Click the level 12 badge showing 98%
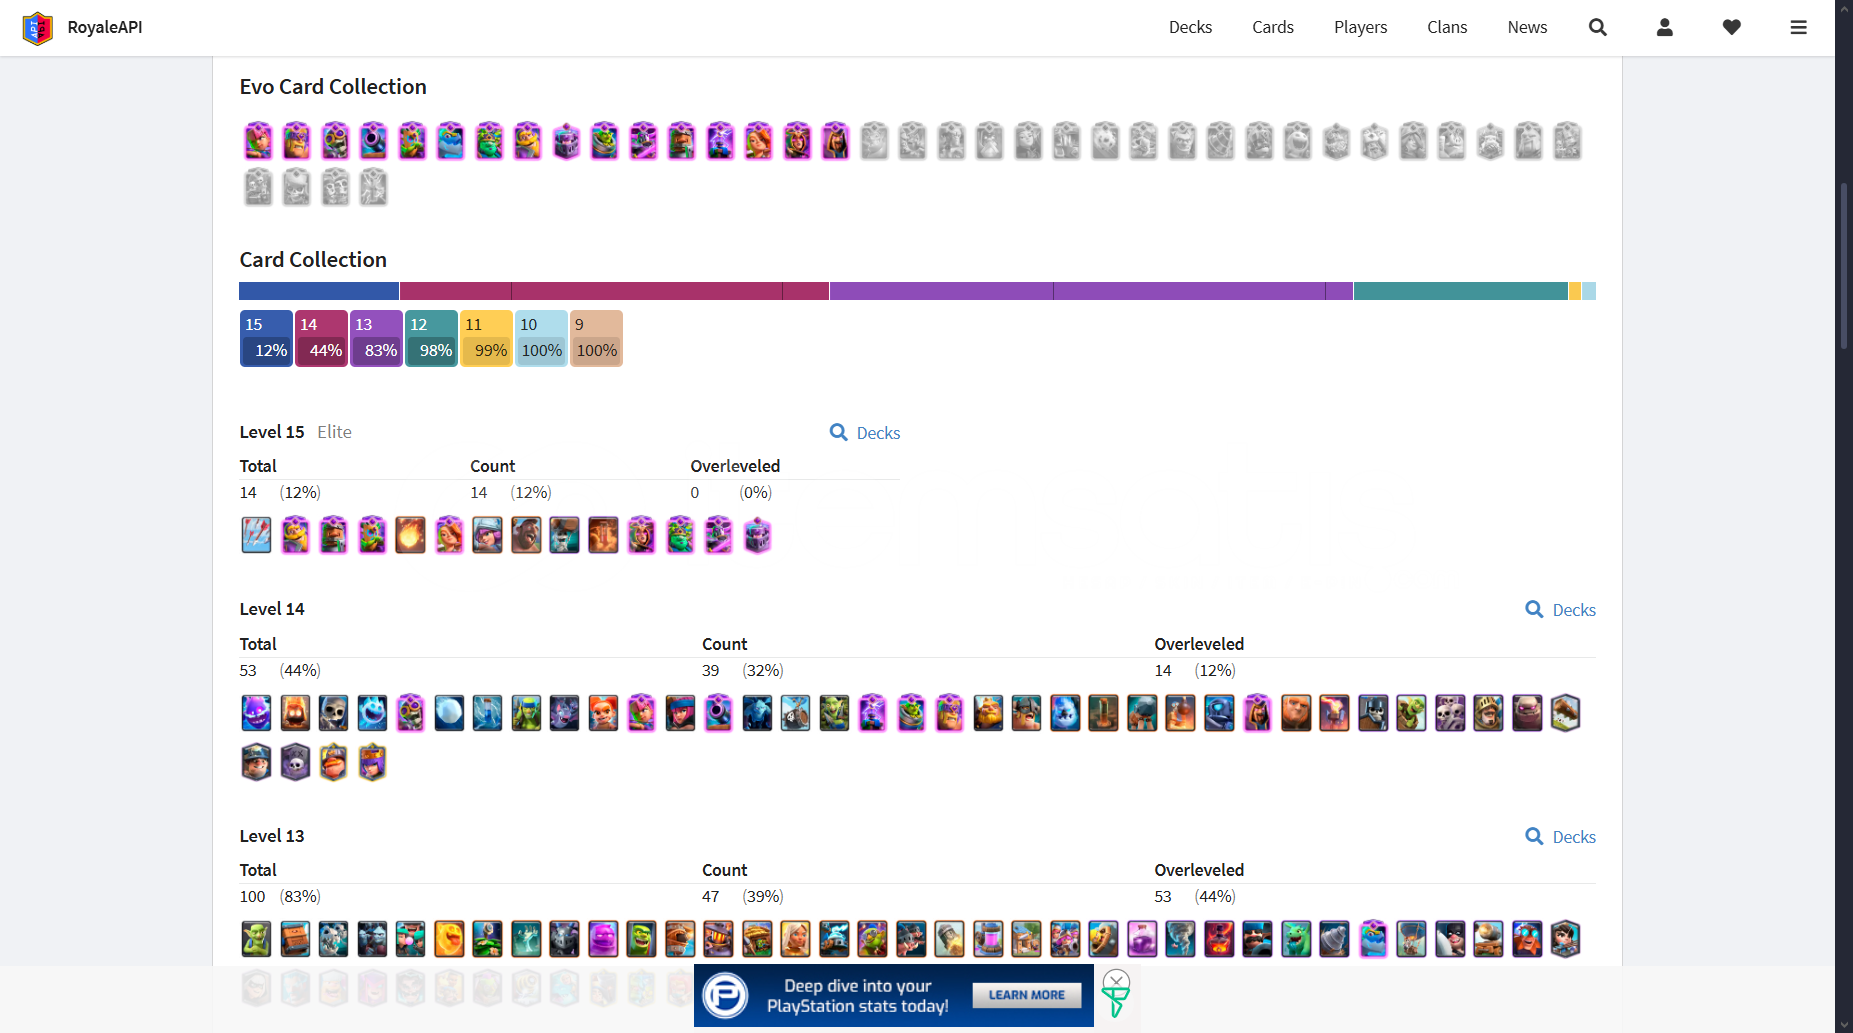 tap(431, 338)
